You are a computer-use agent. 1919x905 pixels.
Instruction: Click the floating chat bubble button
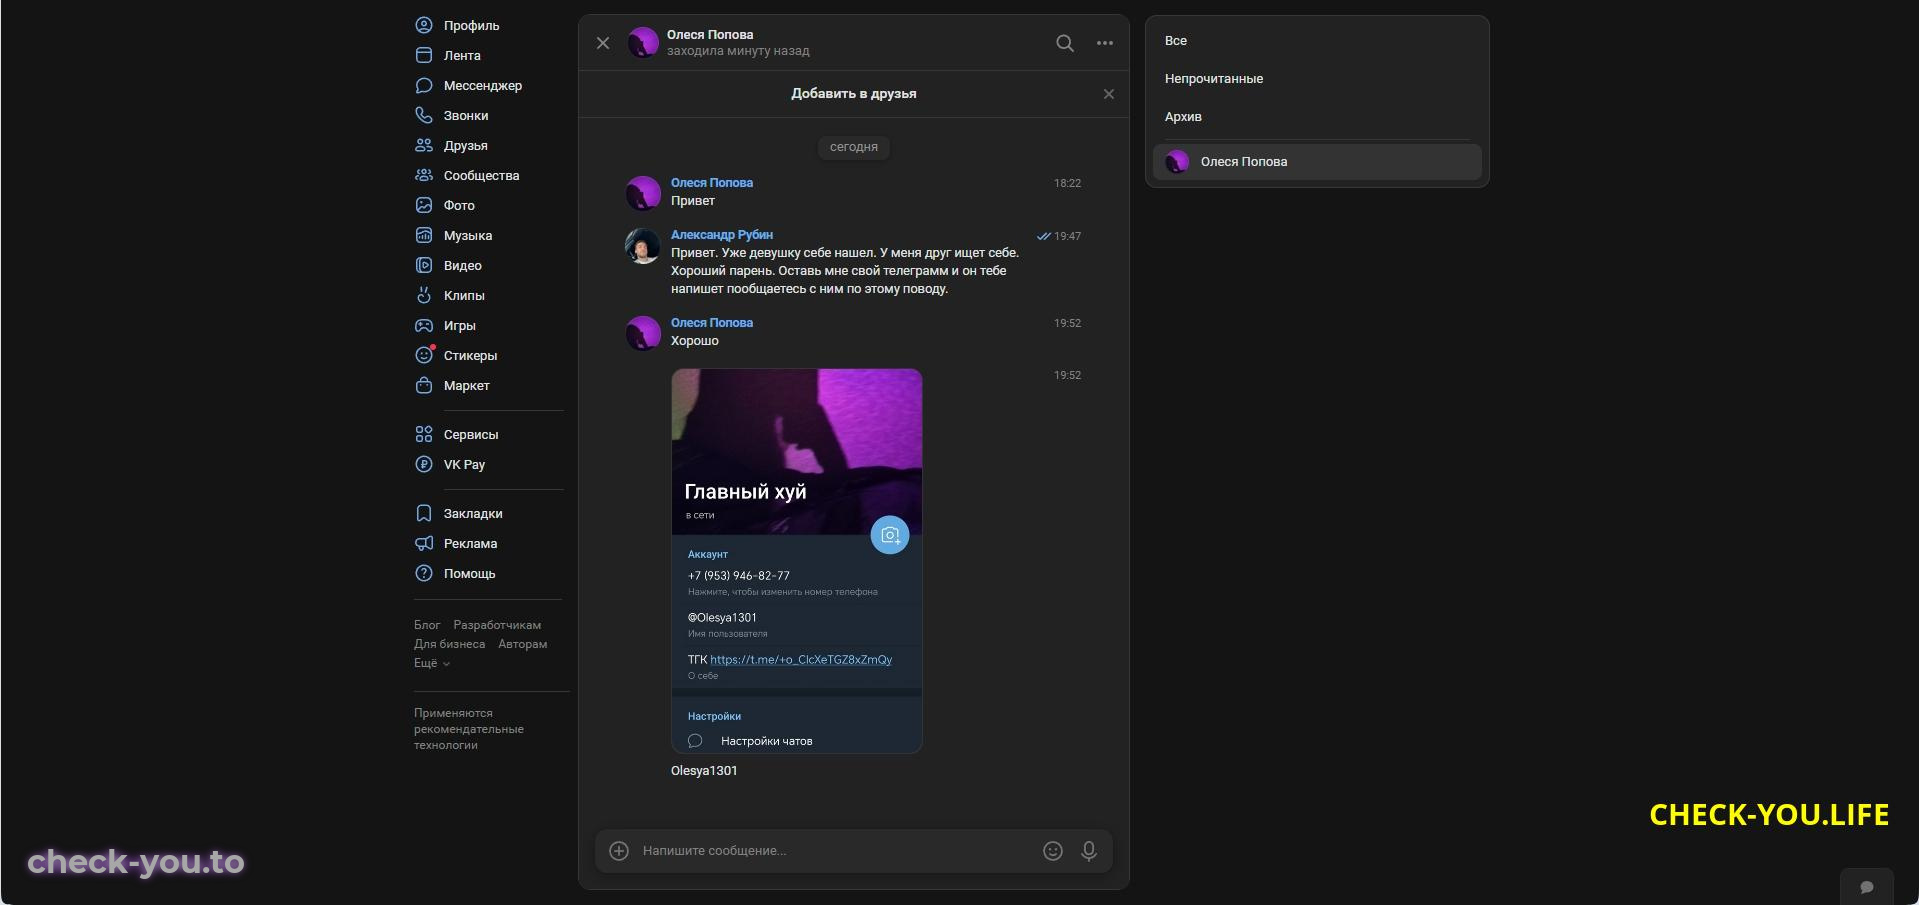point(1866,887)
